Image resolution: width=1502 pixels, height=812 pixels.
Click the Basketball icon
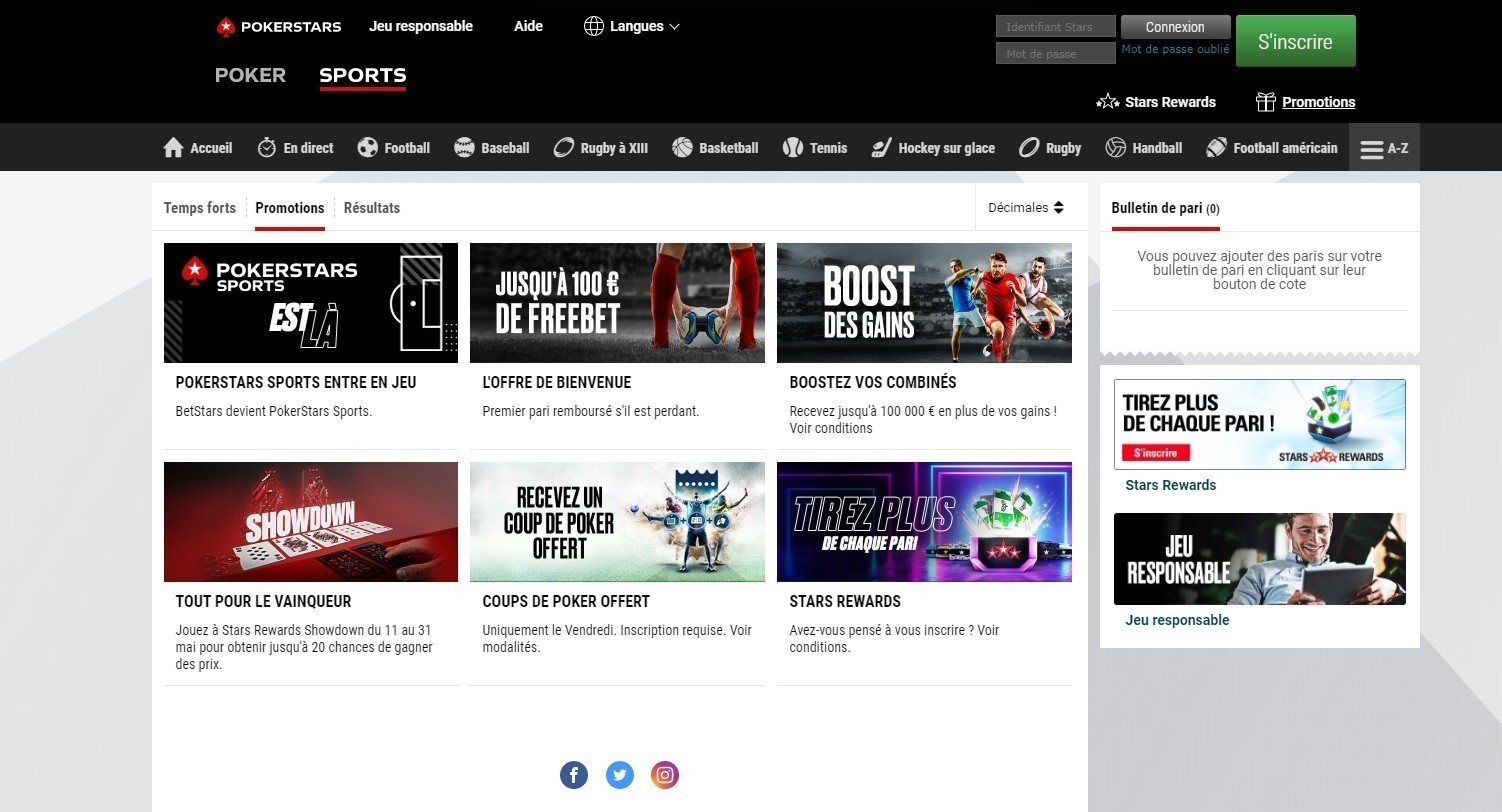[682, 148]
